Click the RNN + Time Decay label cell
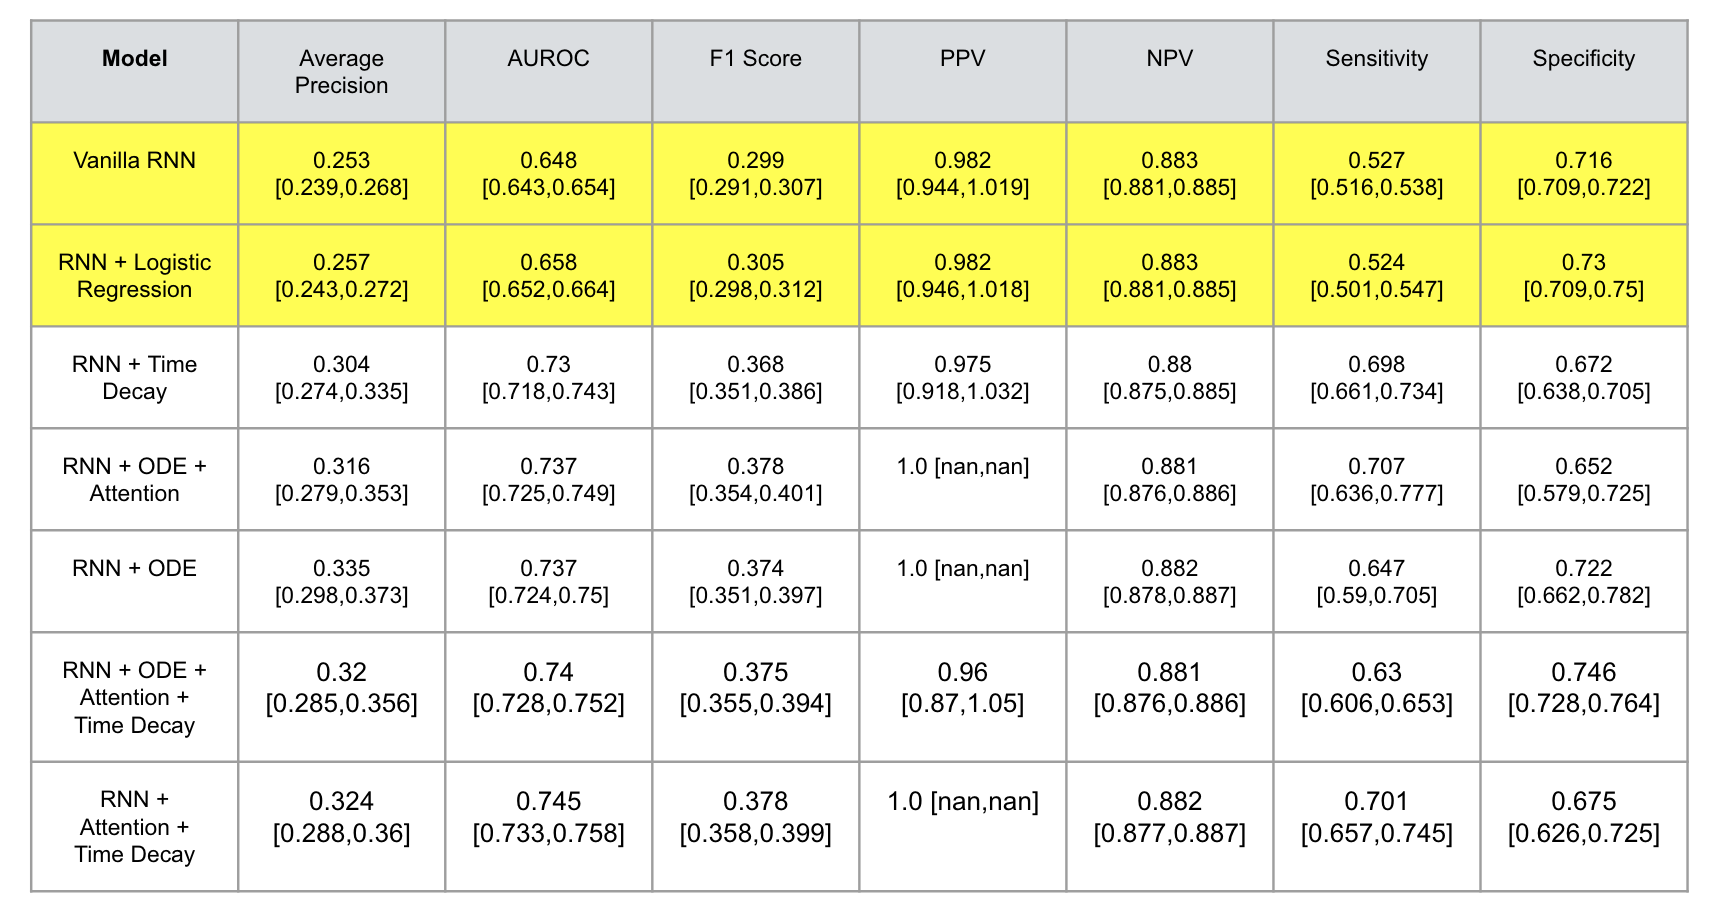This screenshot has height=916, width=1714. tap(135, 378)
